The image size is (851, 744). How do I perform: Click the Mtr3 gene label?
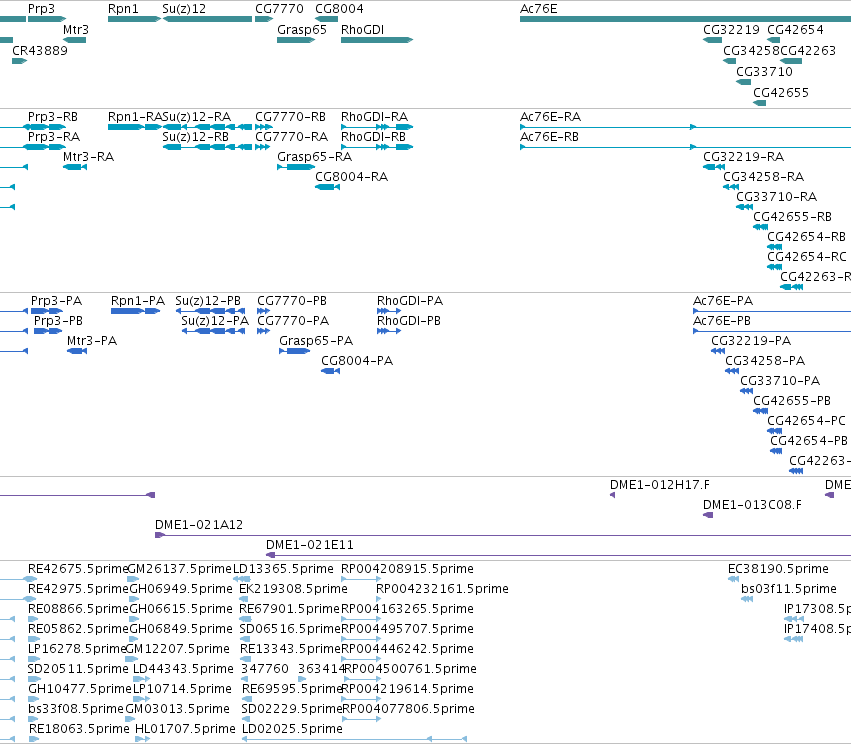click(x=75, y=30)
